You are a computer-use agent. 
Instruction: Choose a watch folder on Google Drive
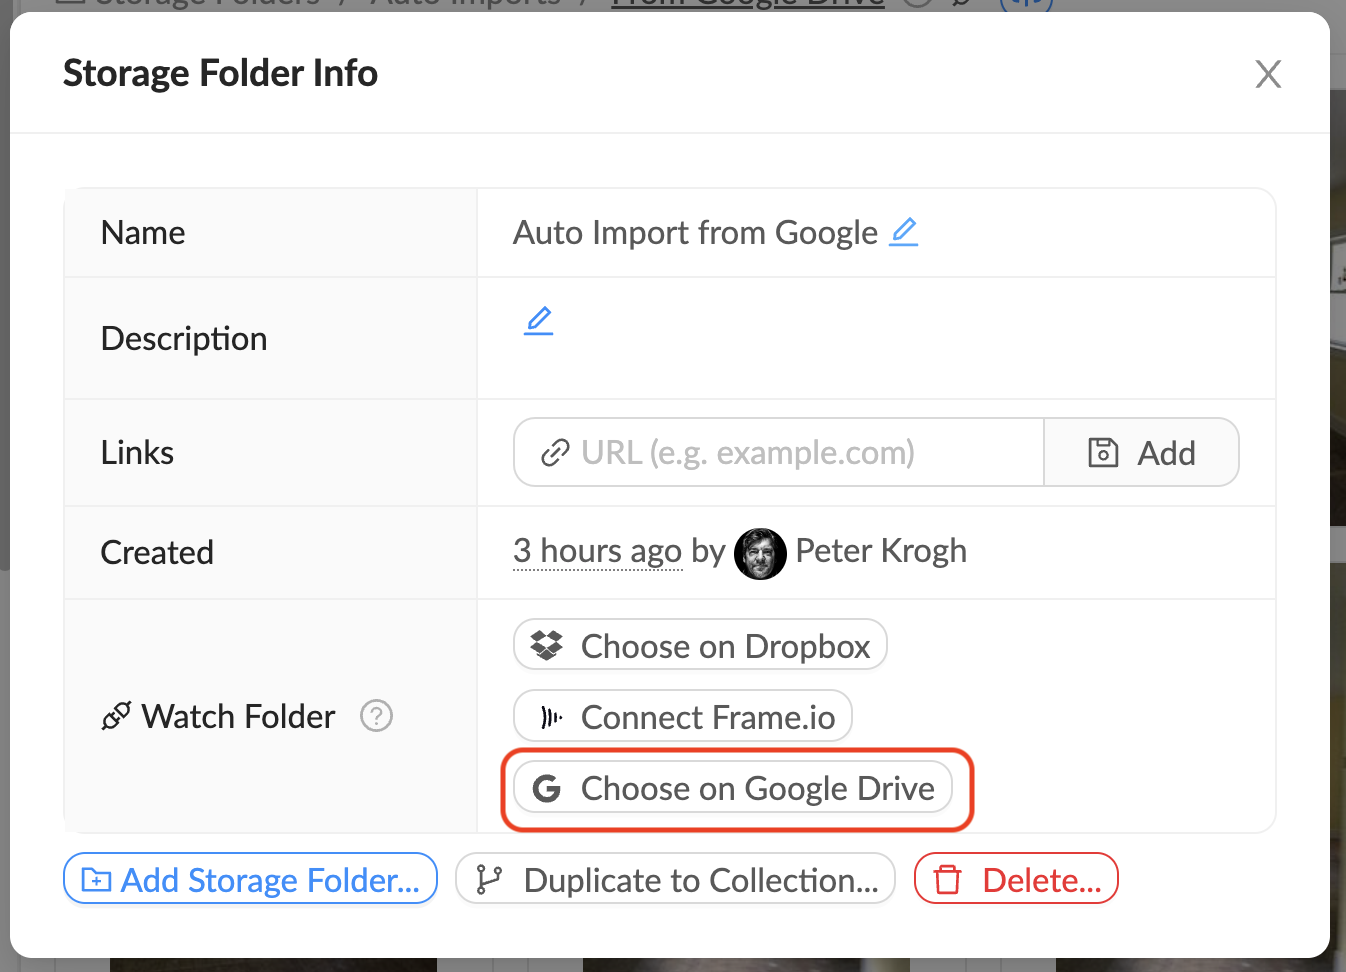(x=733, y=789)
